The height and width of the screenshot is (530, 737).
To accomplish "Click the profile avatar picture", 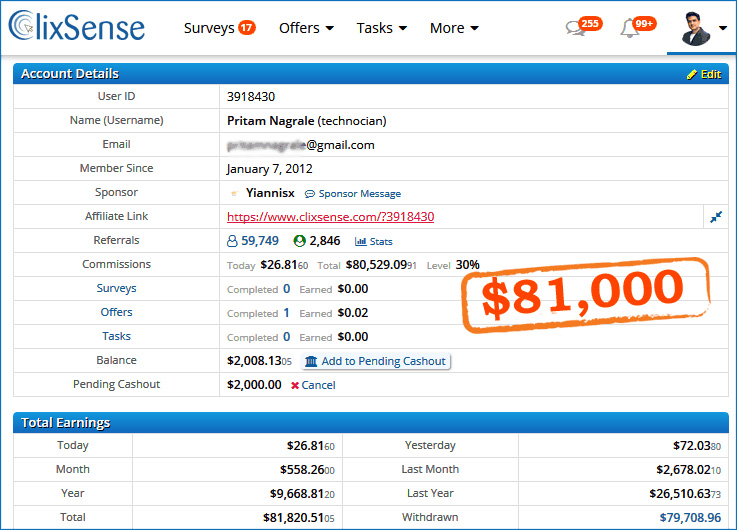I will point(696,29).
